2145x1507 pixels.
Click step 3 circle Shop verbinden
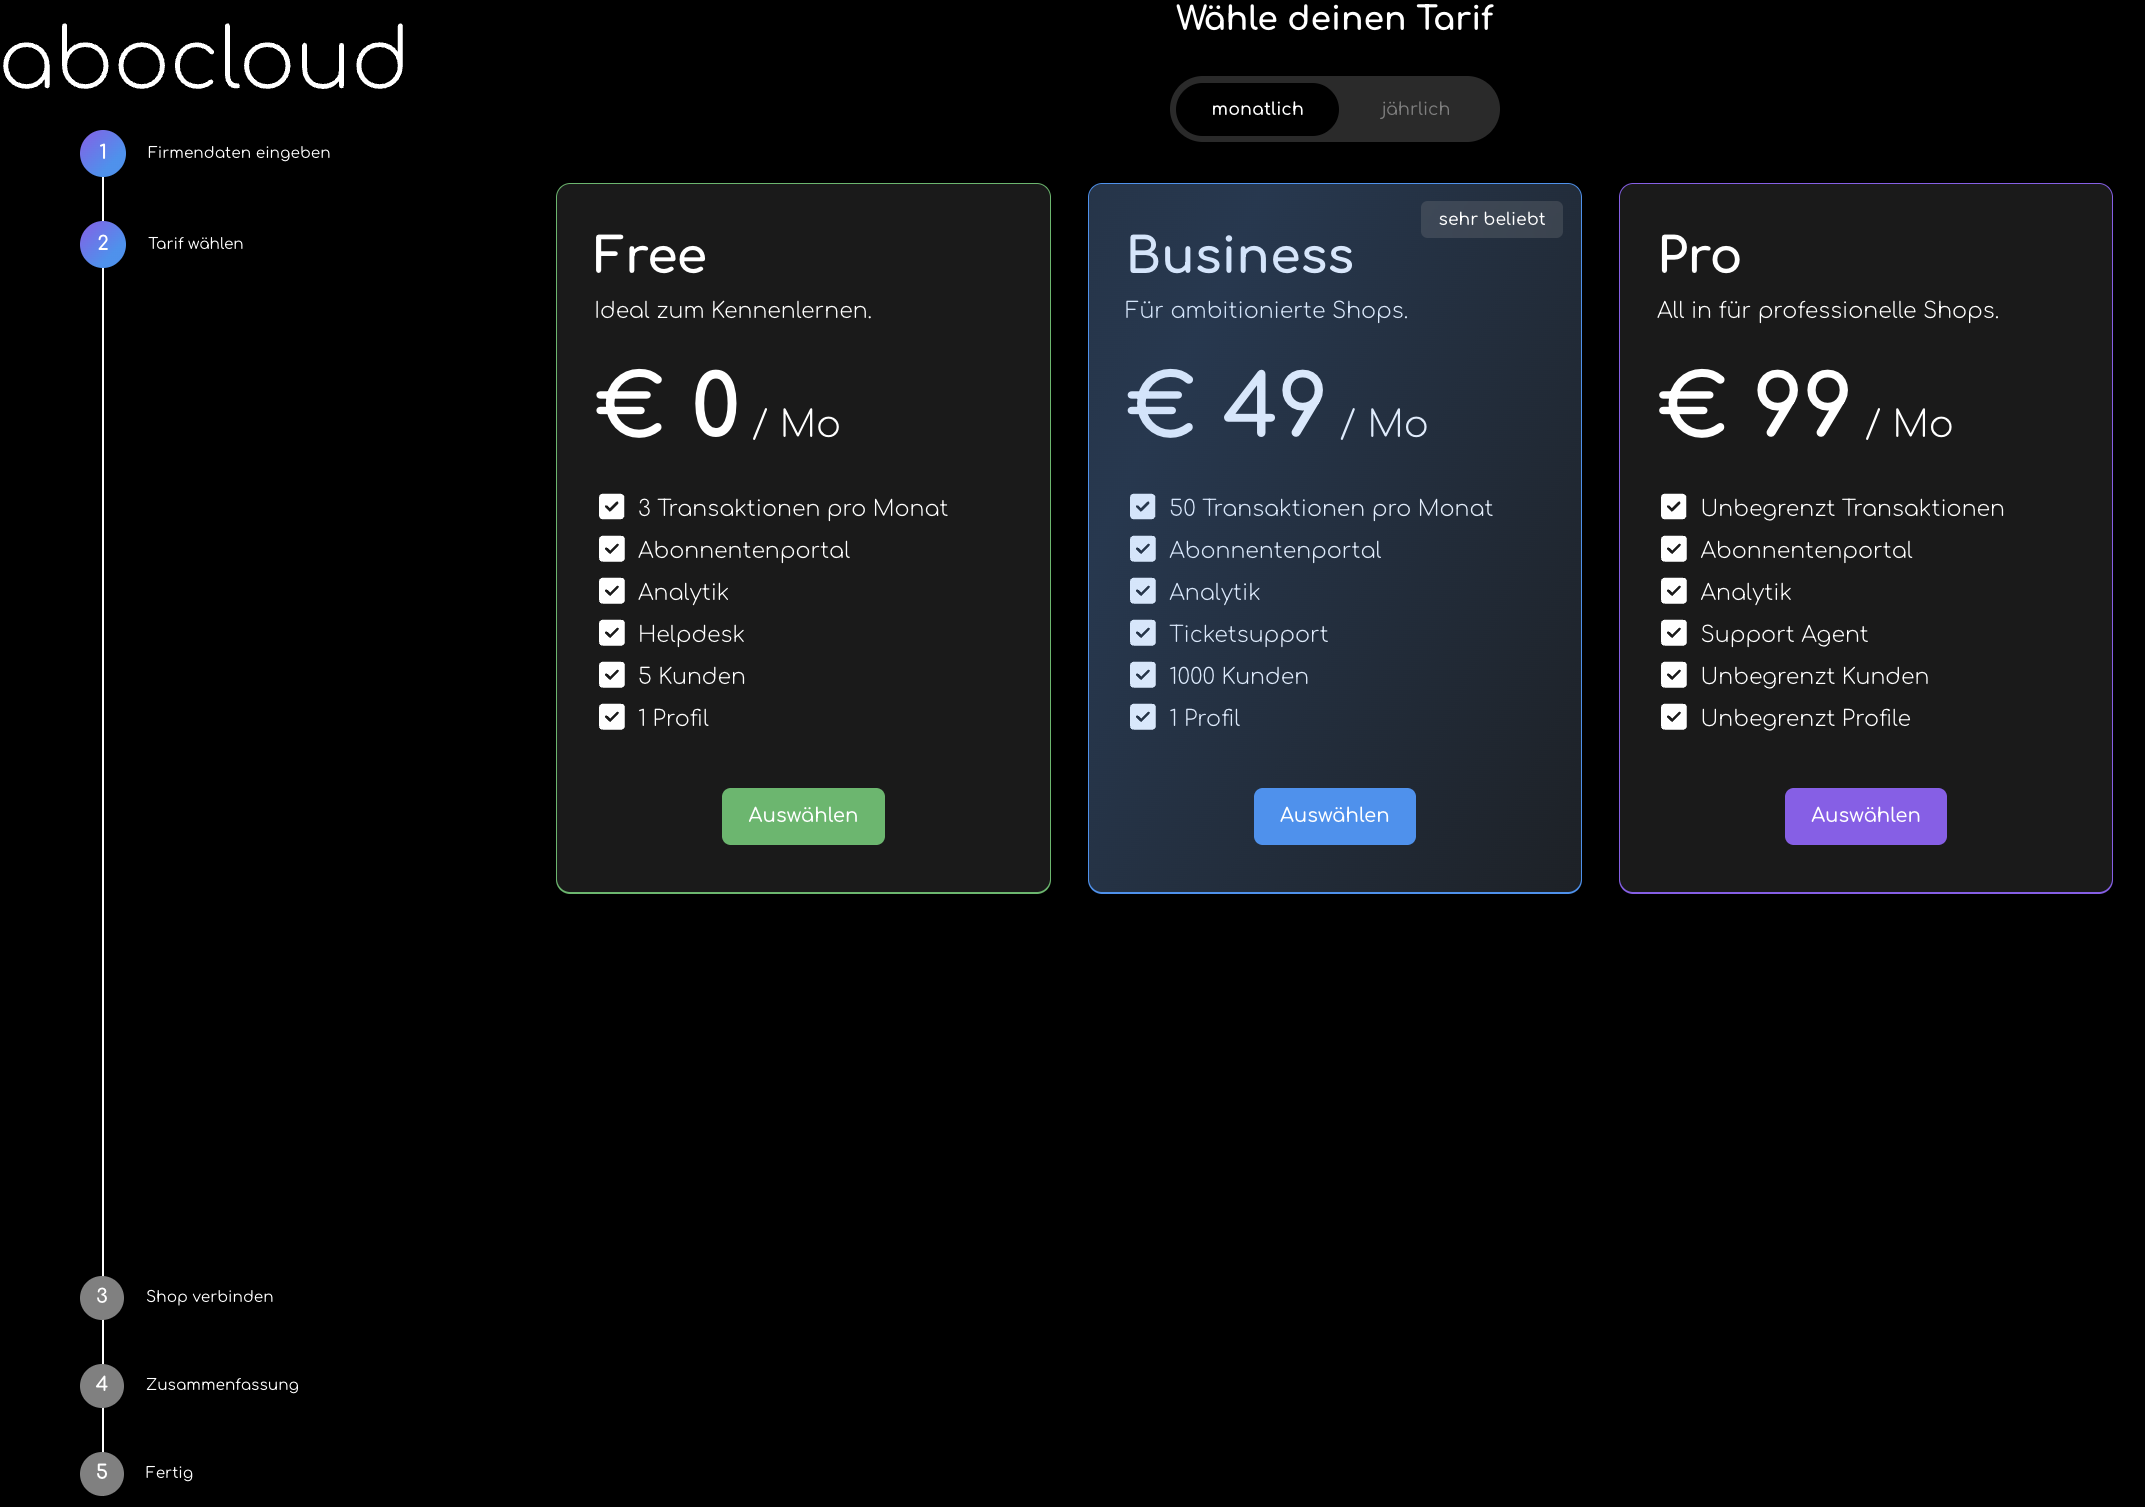pyautogui.click(x=102, y=1297)
